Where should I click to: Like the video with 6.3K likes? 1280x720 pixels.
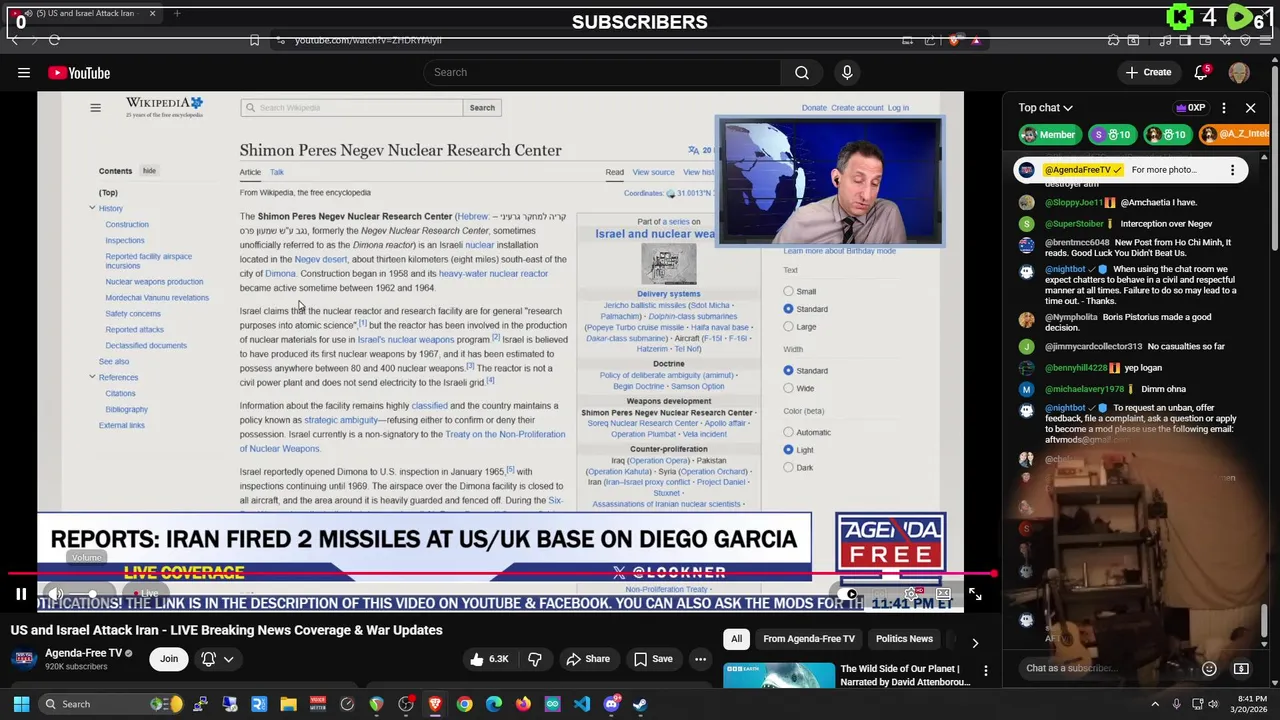[488, 659]
